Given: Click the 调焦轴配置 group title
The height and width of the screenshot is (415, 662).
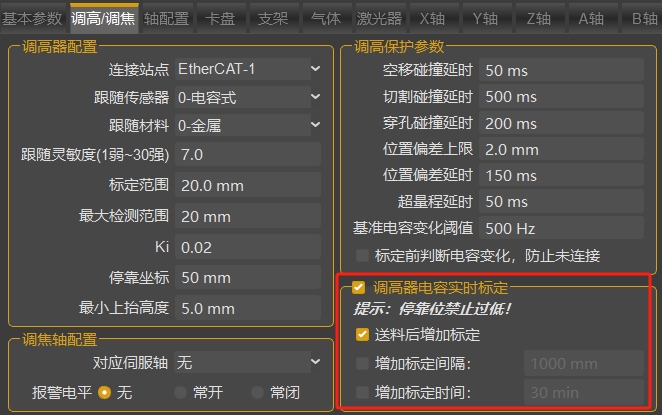Looking at the screenshot, I should pyautogui.click(x=60, y=339).
